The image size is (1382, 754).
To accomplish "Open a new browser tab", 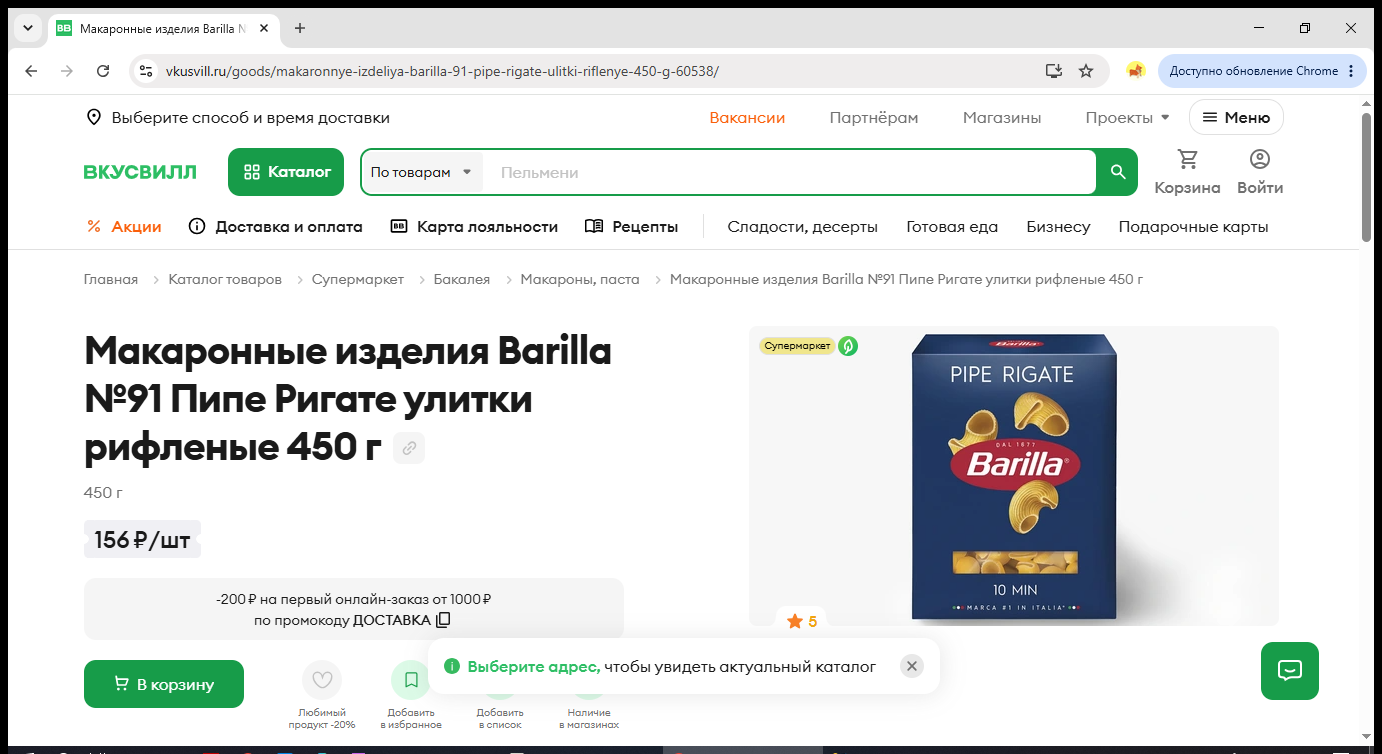I will (x=300, y=28).
